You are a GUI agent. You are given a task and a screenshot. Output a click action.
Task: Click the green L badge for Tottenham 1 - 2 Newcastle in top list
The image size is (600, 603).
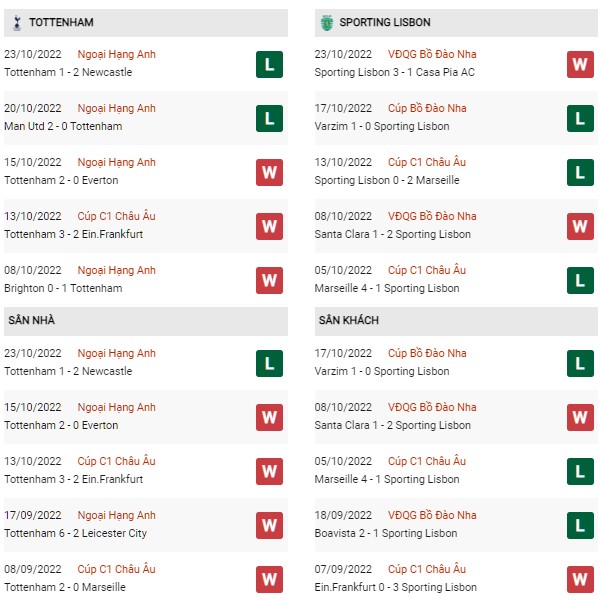click(x=269, y=65)
